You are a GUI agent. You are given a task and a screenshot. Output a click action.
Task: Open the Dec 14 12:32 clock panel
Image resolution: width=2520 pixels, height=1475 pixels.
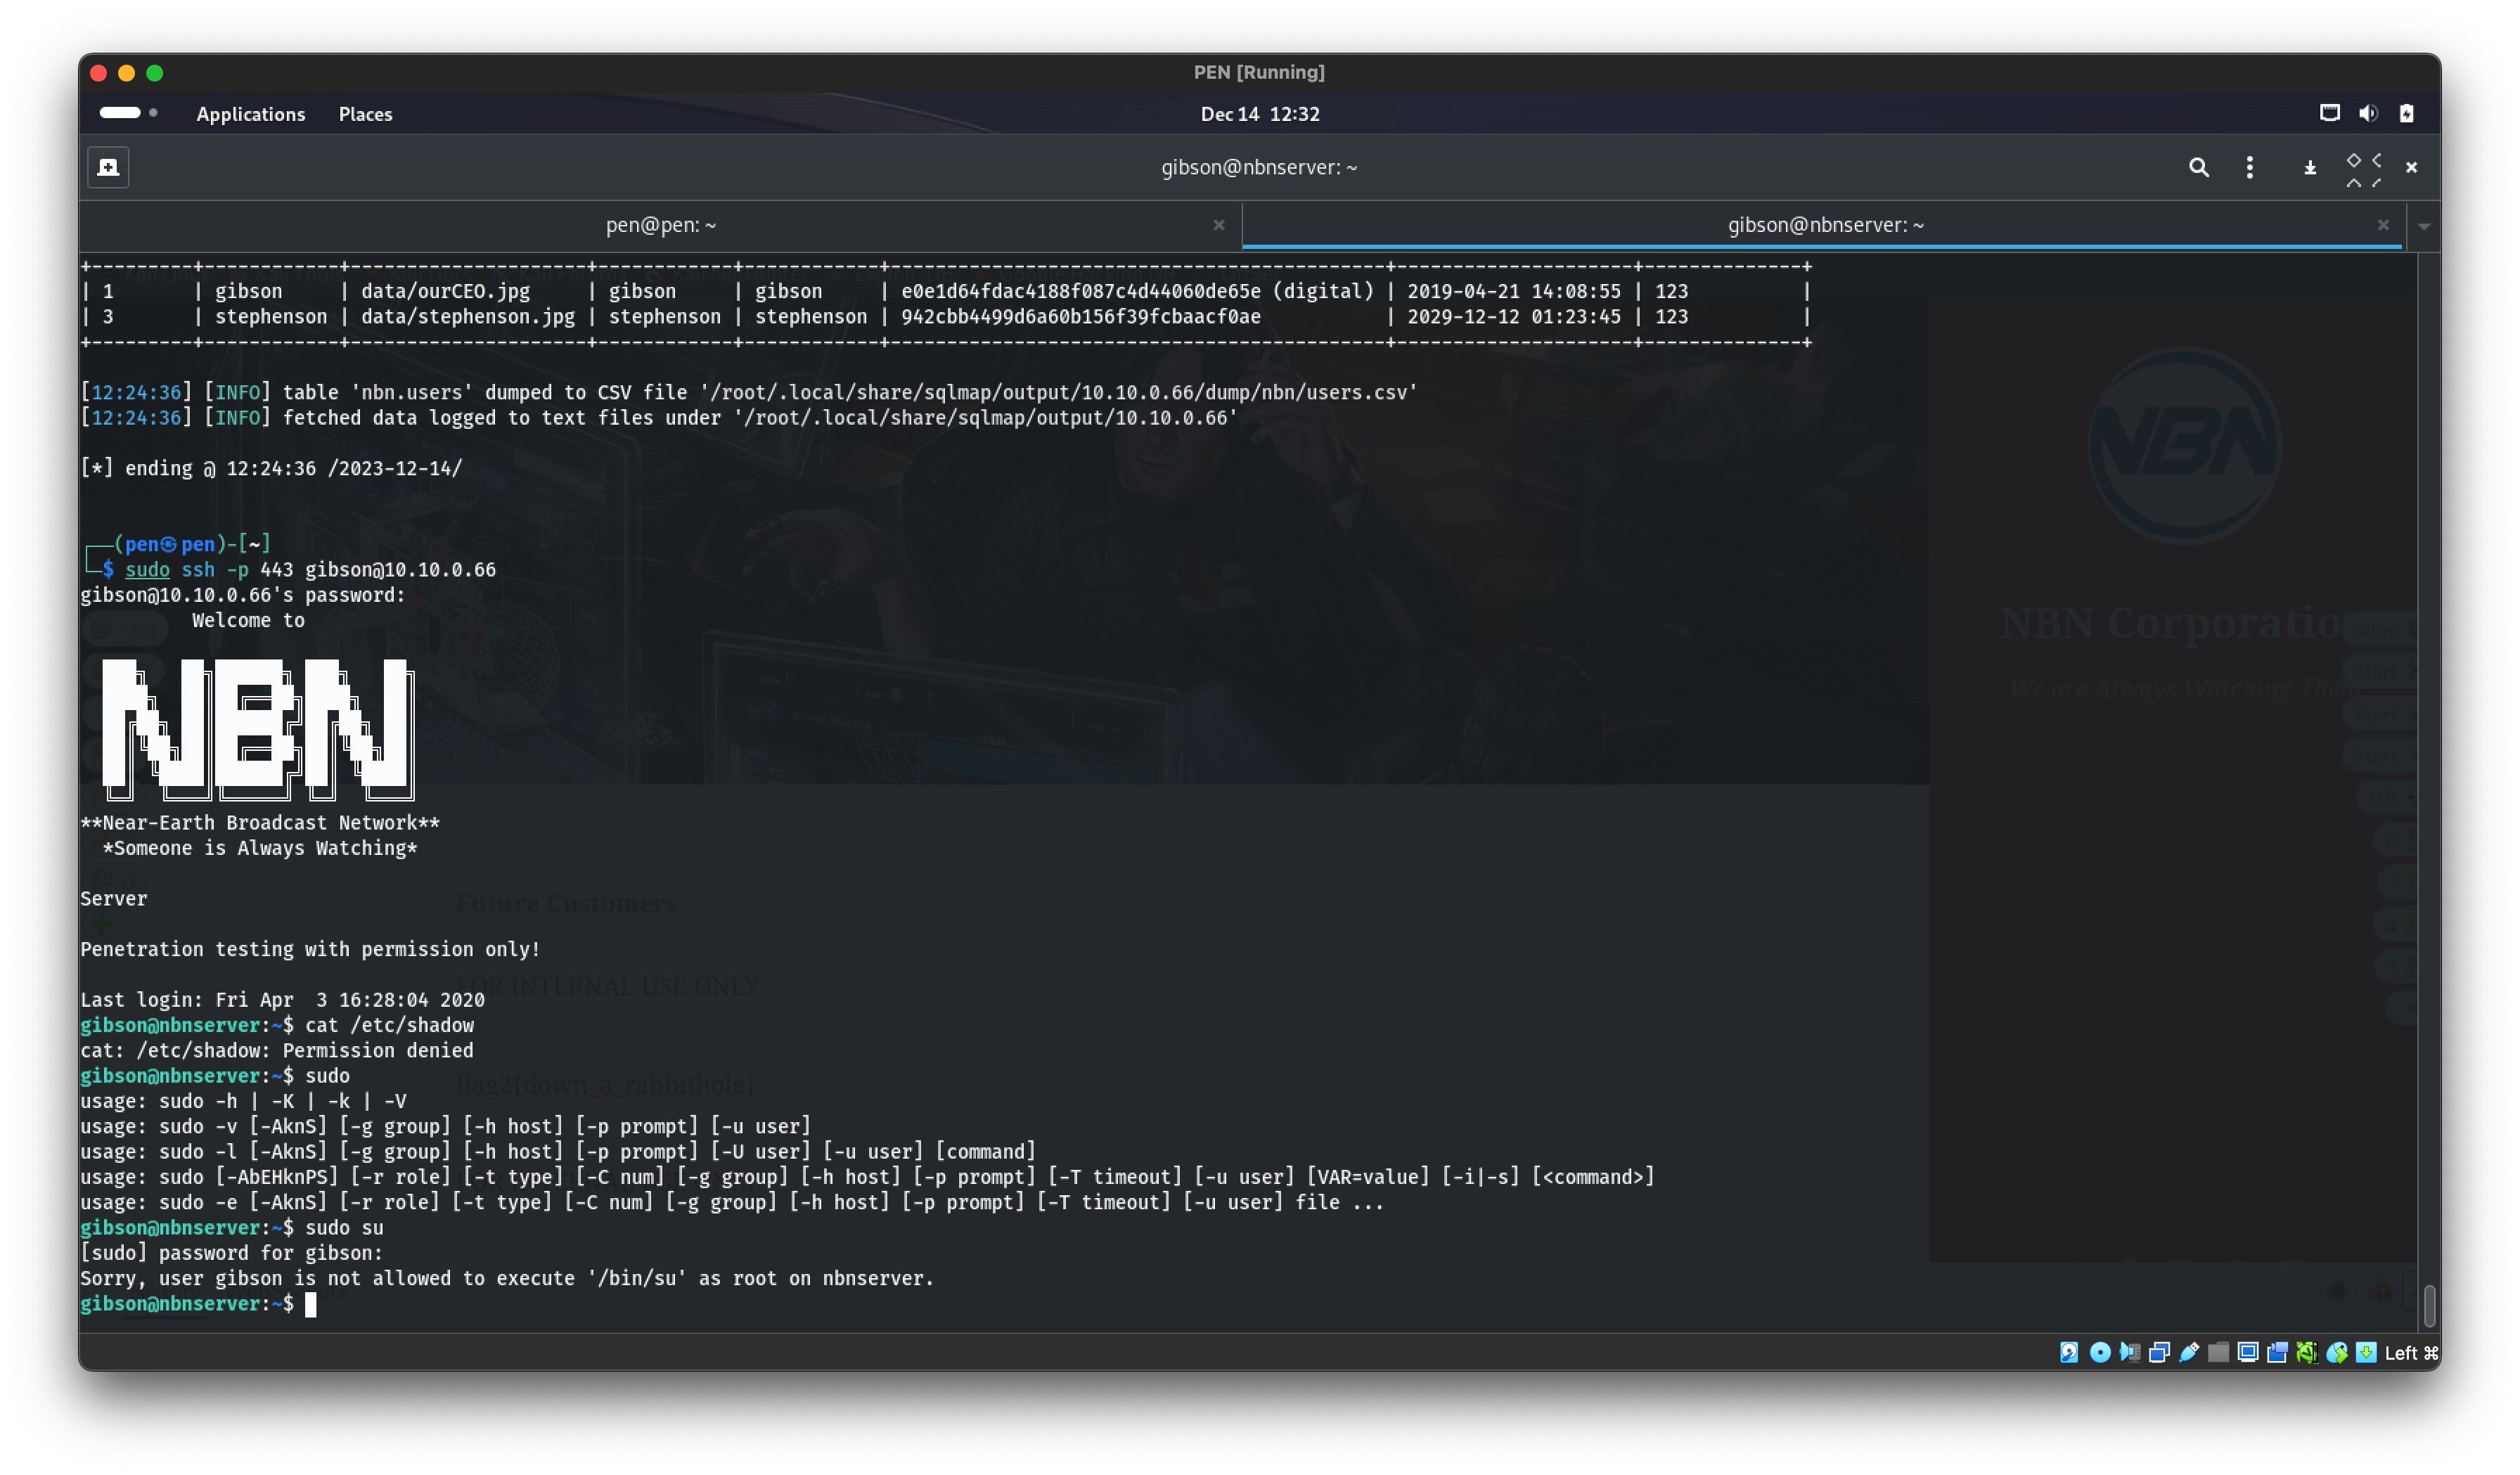[x=1259, y=114]
